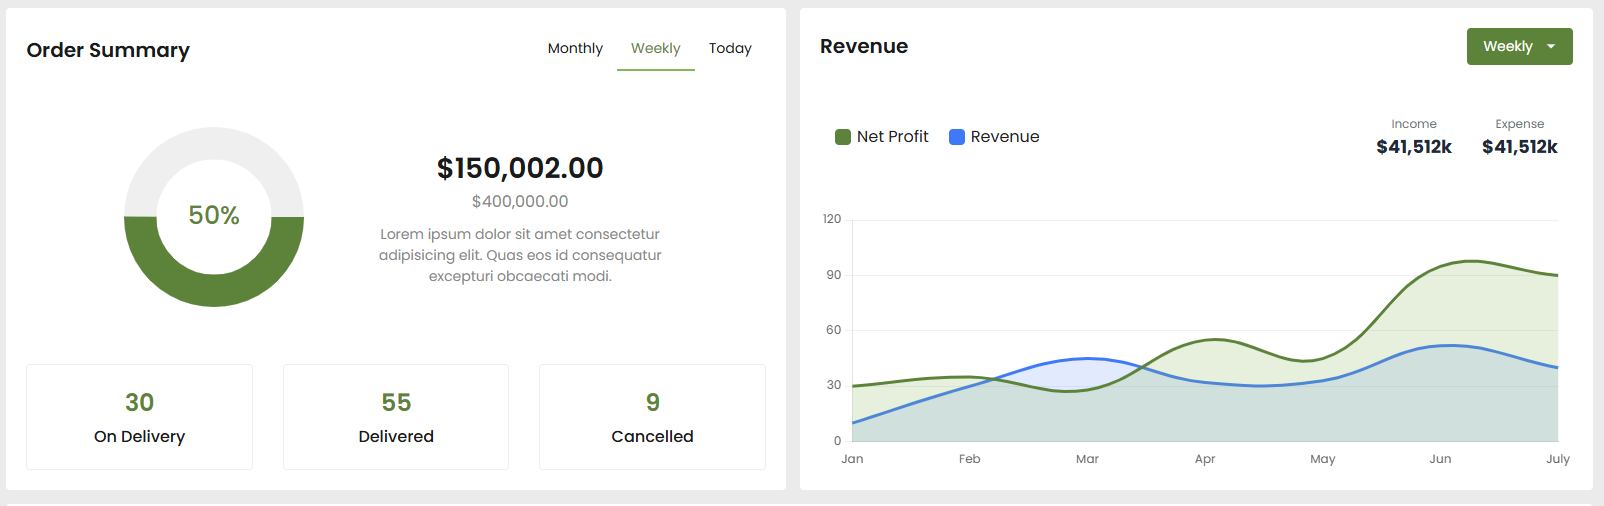1604x506 pixels.
Task: Click the Jun label on chart axis
Action: point(1440,459)
